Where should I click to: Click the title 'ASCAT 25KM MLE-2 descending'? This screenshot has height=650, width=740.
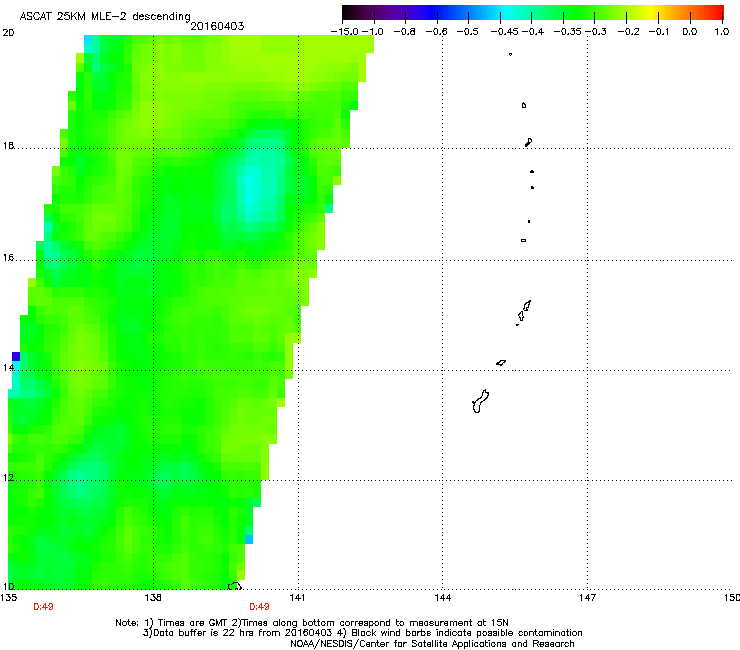[105, 16]
